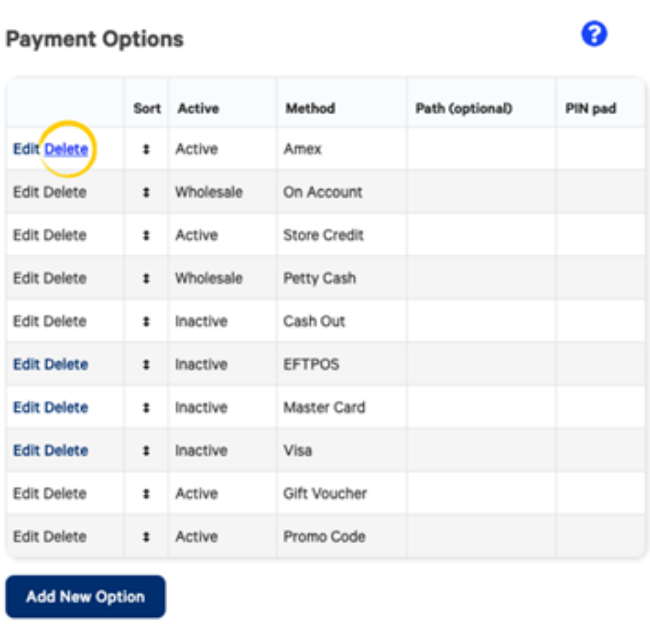
Task: Open the blue help question mark icon
Action: tap(594, 35)
